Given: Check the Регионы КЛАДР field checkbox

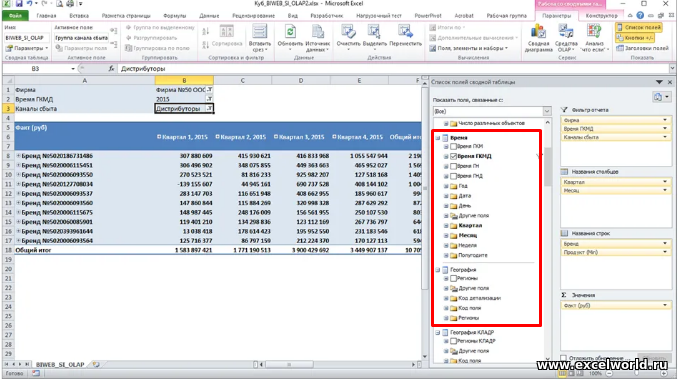Looking at the screenshot, I should (454, 342).
